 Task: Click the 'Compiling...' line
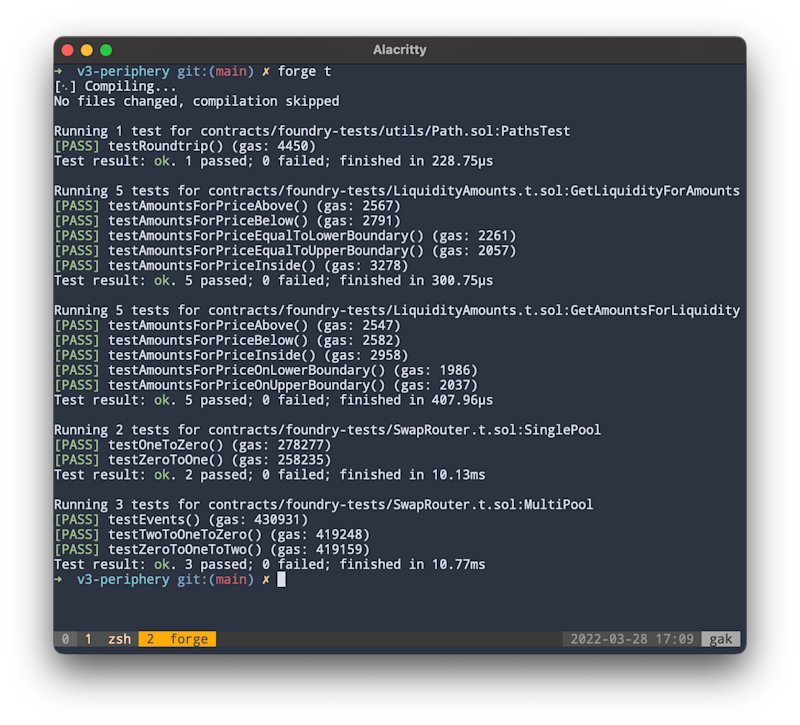(x=115, y=86)
